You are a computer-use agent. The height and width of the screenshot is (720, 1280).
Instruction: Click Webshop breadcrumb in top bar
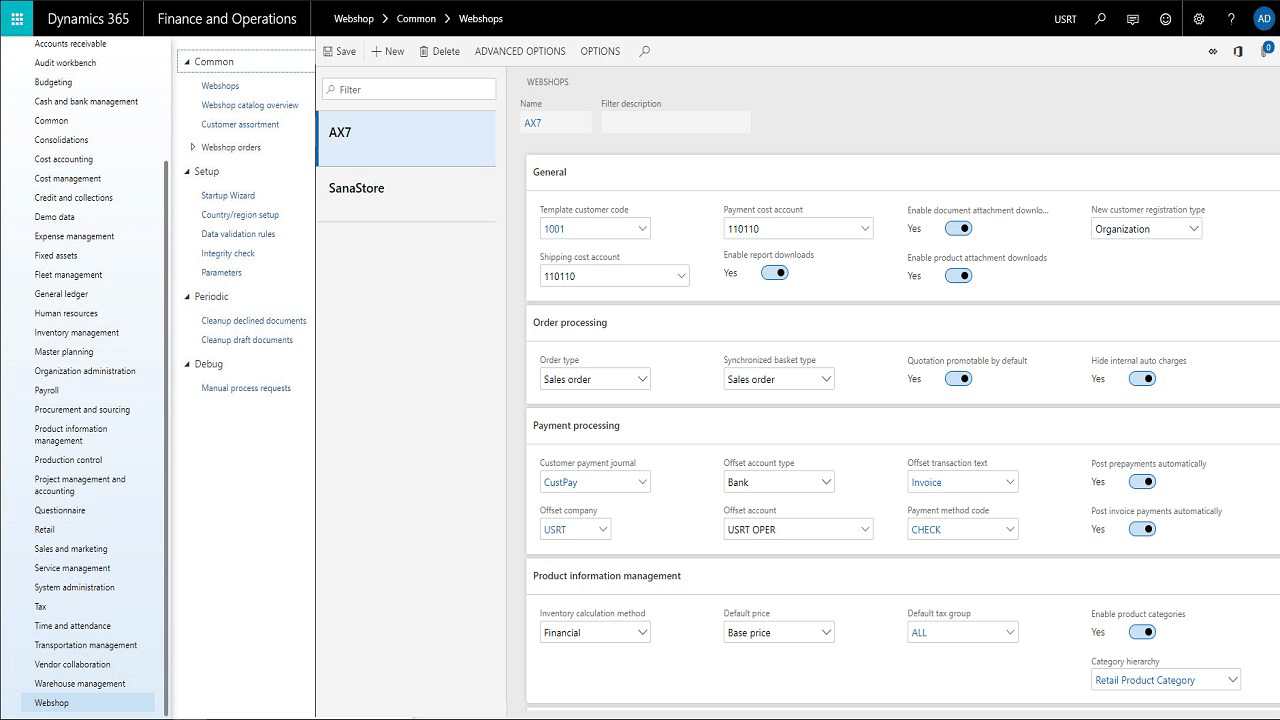pos(354,19)
